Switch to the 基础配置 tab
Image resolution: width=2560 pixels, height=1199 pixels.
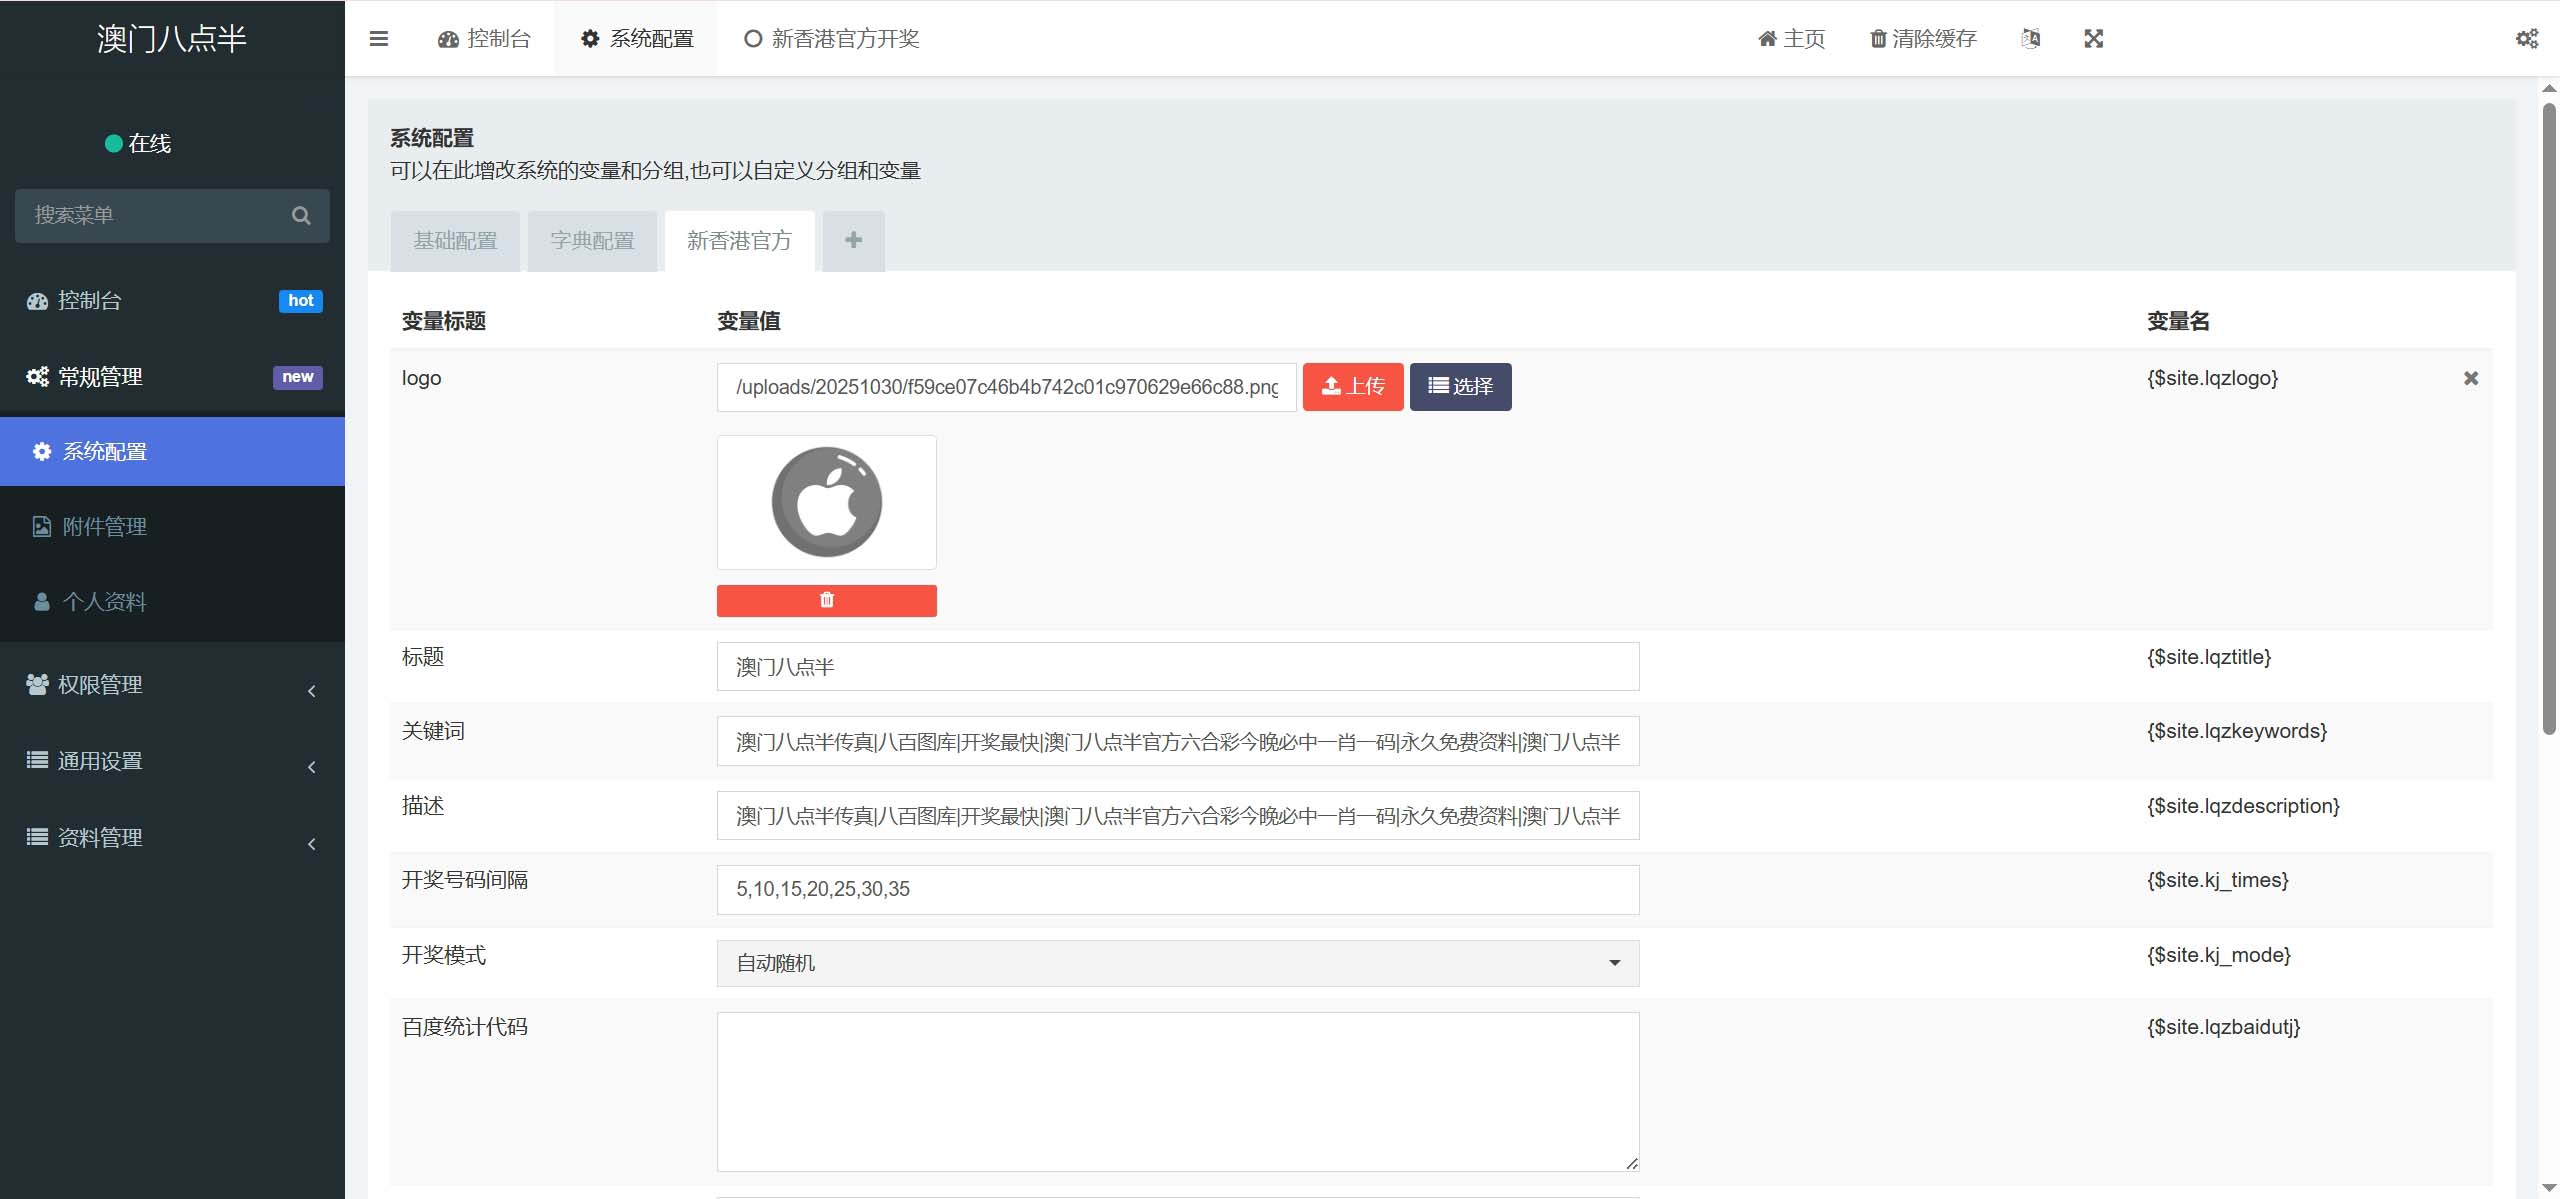click(455, 241)
